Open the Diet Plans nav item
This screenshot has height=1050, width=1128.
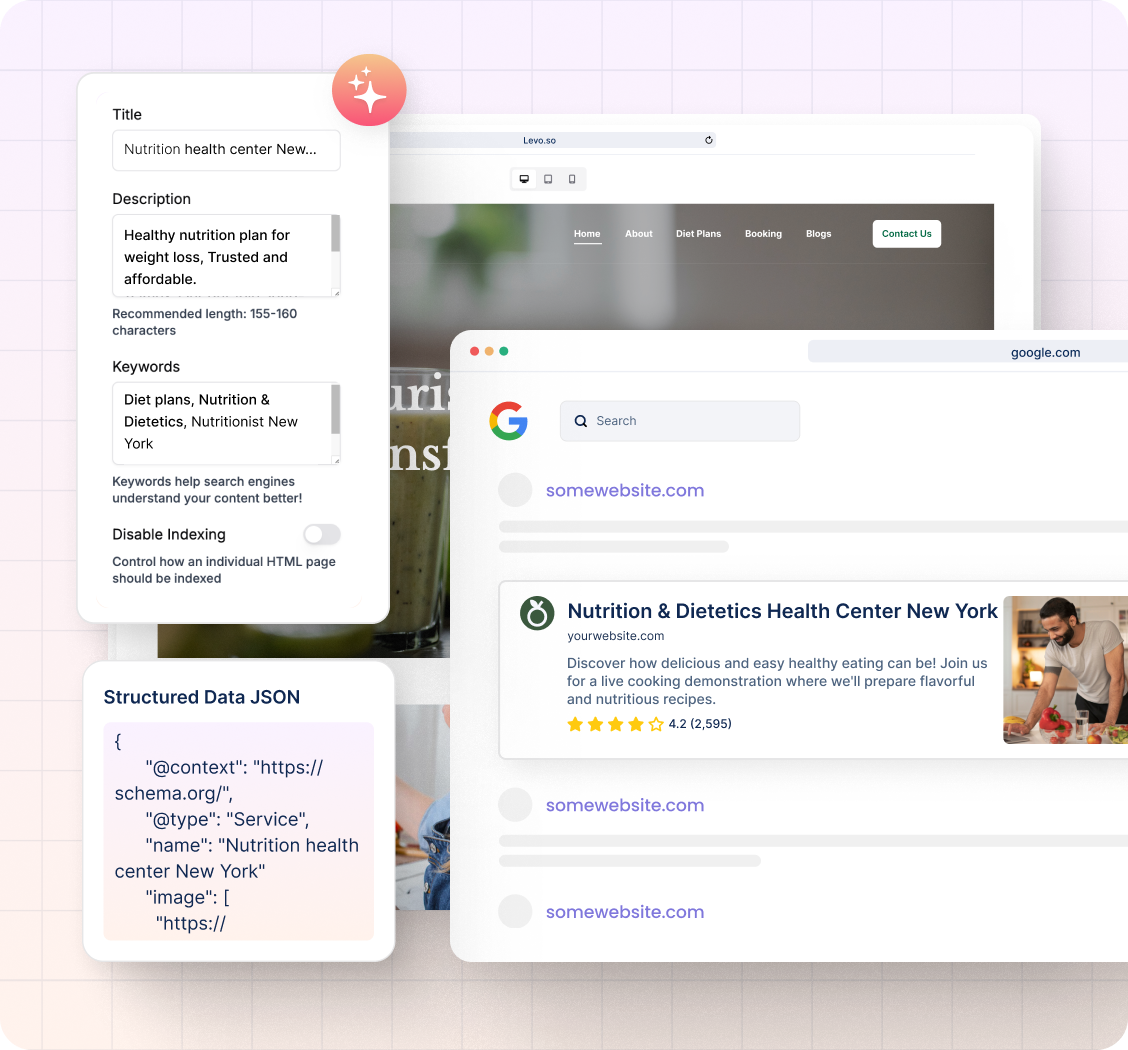(x=698, y=234)
